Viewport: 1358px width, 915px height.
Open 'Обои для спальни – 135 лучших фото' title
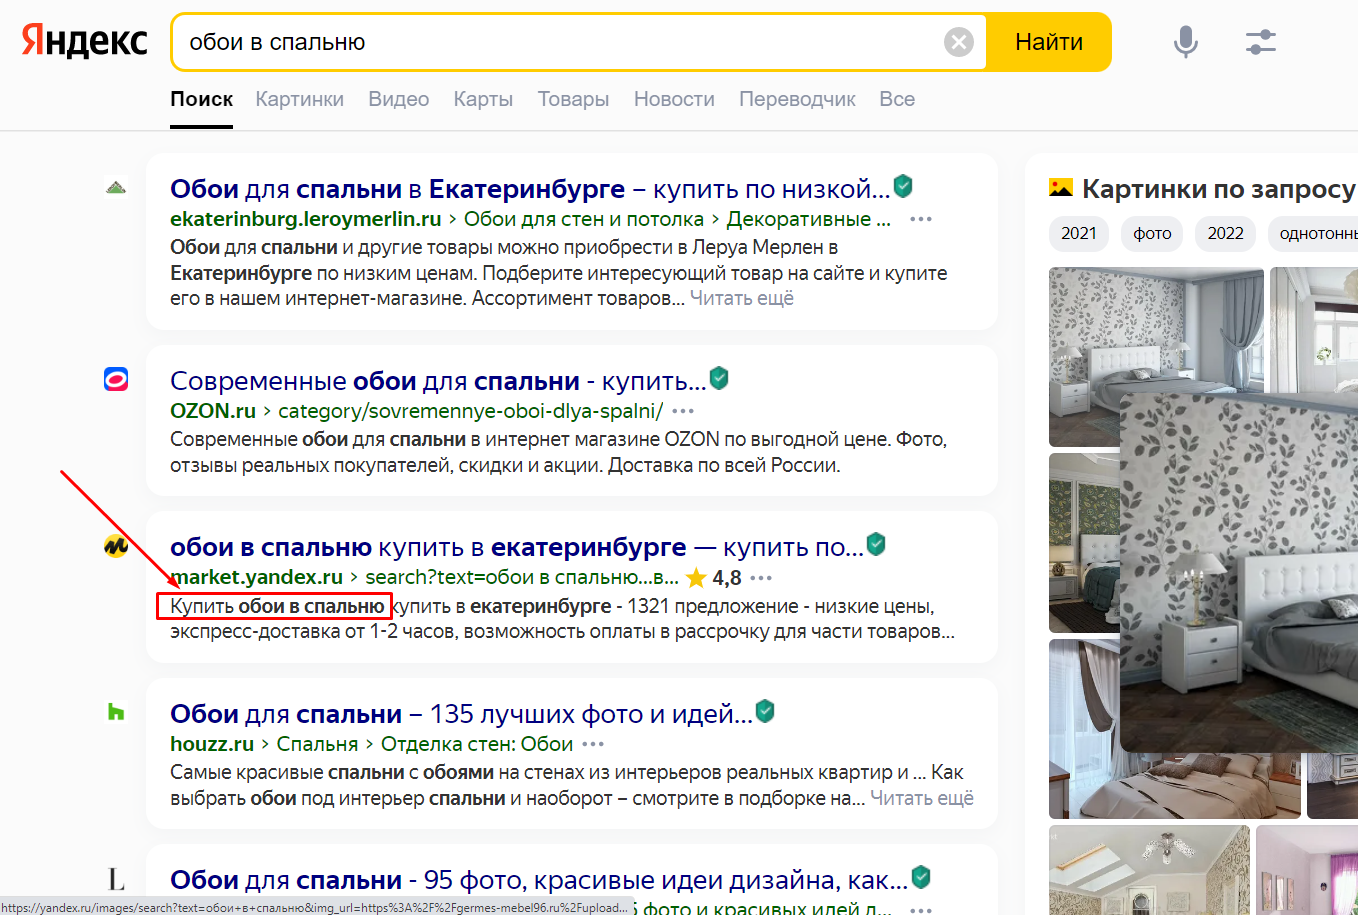pyautogui.click(x=461, y=714)
